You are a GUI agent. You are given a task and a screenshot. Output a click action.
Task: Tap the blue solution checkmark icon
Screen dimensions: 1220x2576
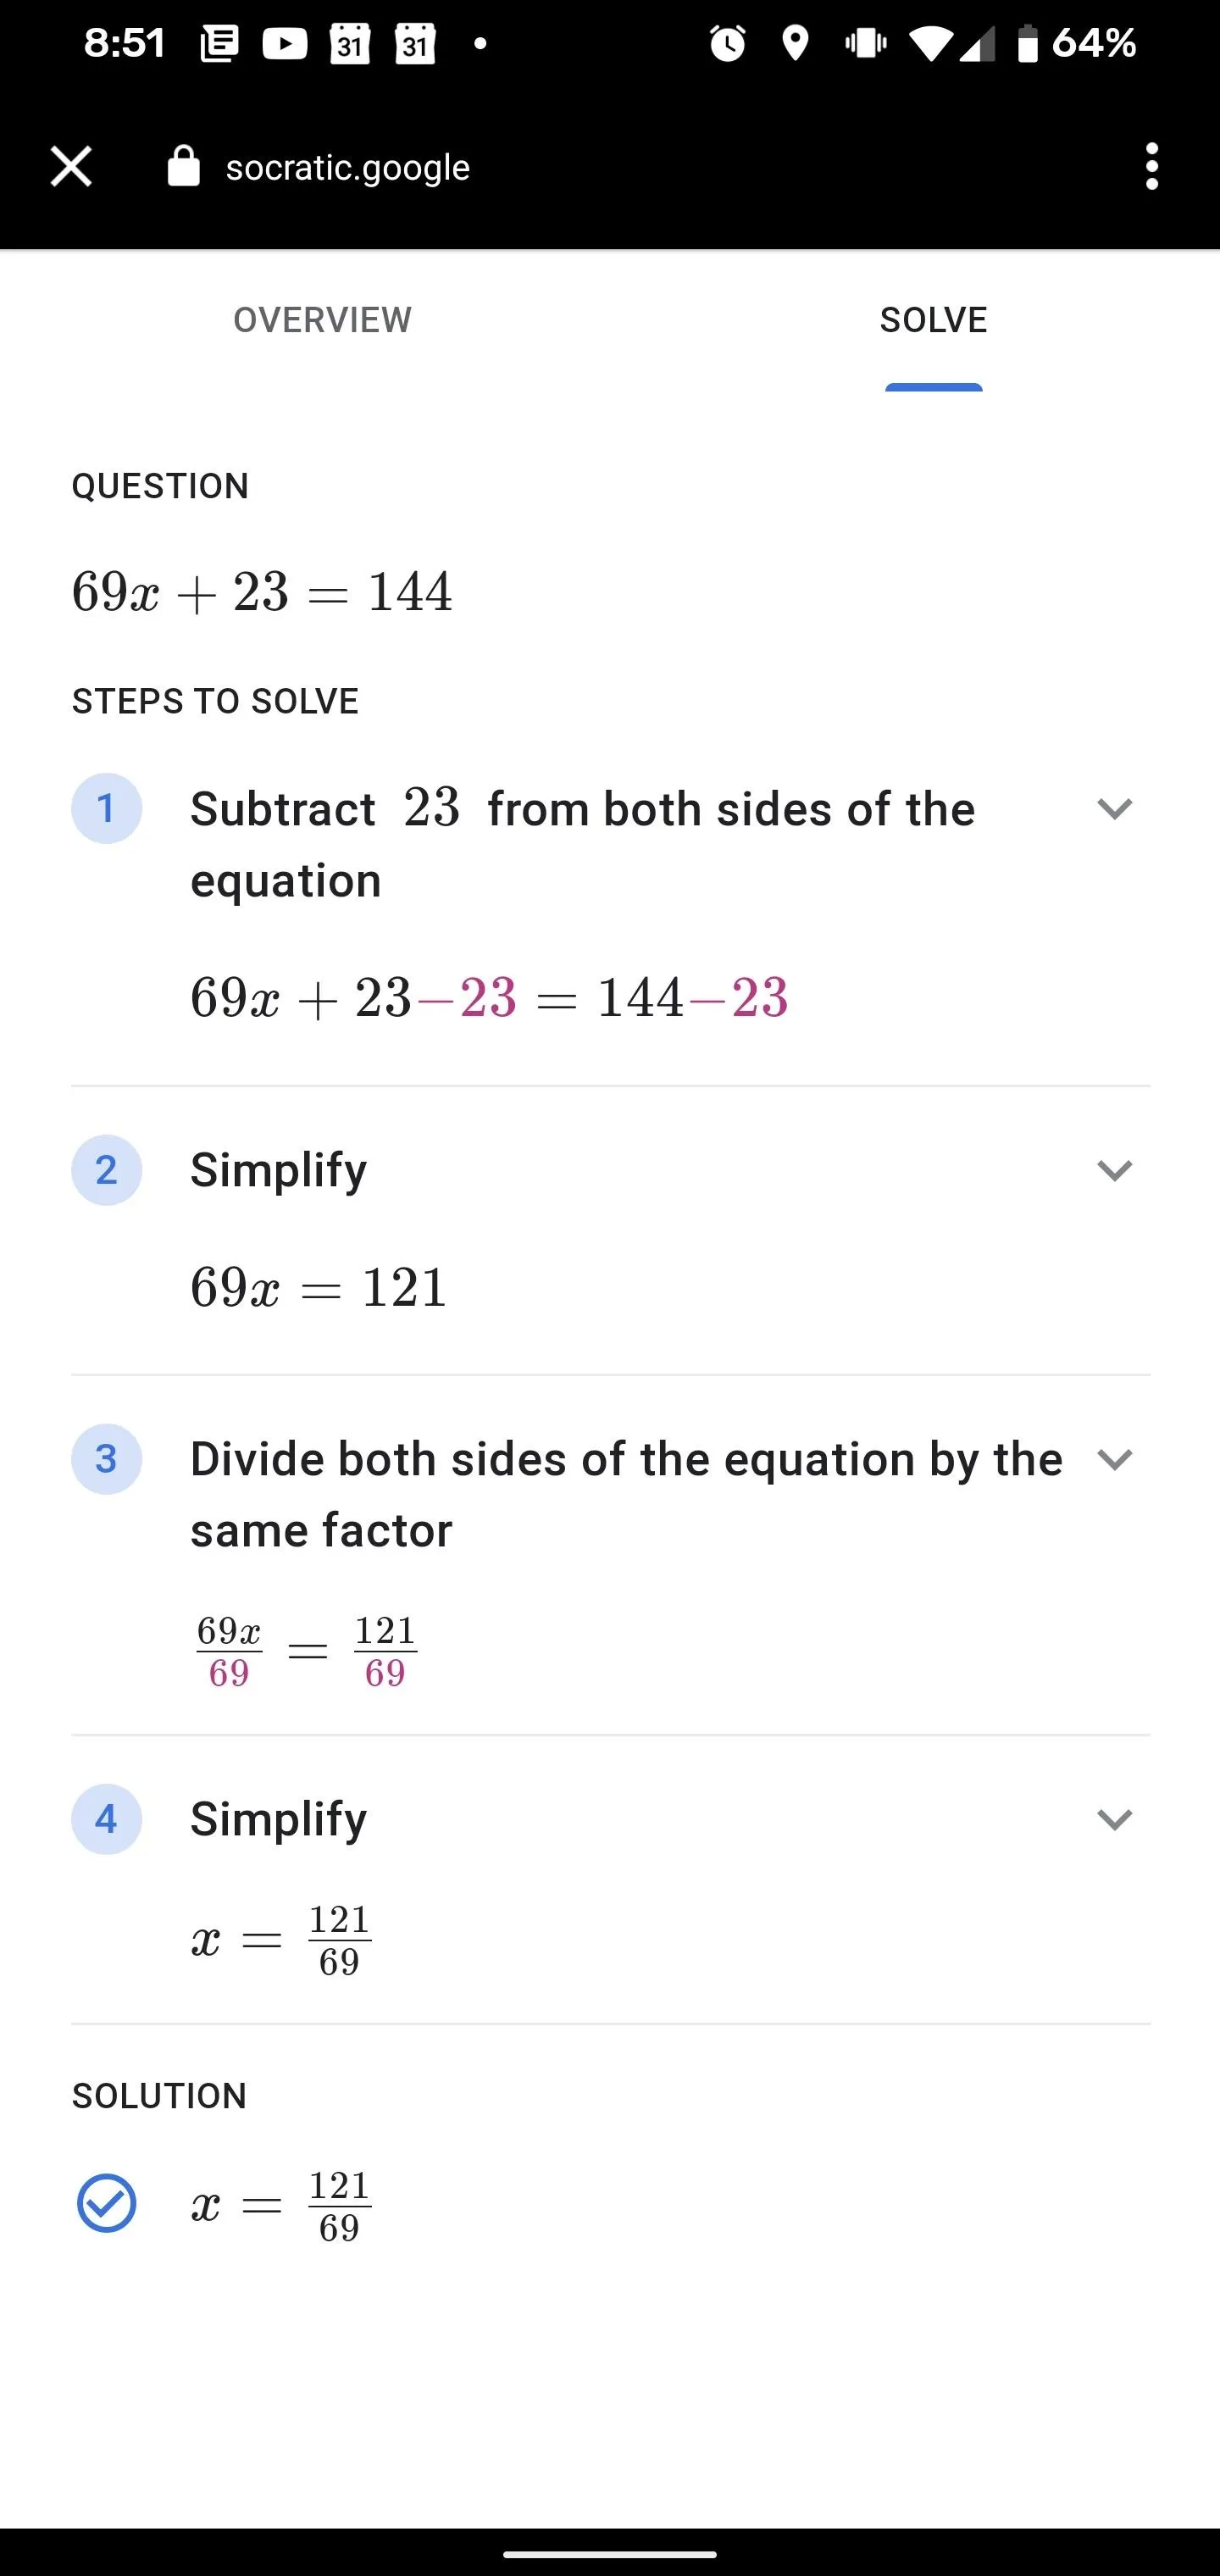click(x=106, y=2203)
